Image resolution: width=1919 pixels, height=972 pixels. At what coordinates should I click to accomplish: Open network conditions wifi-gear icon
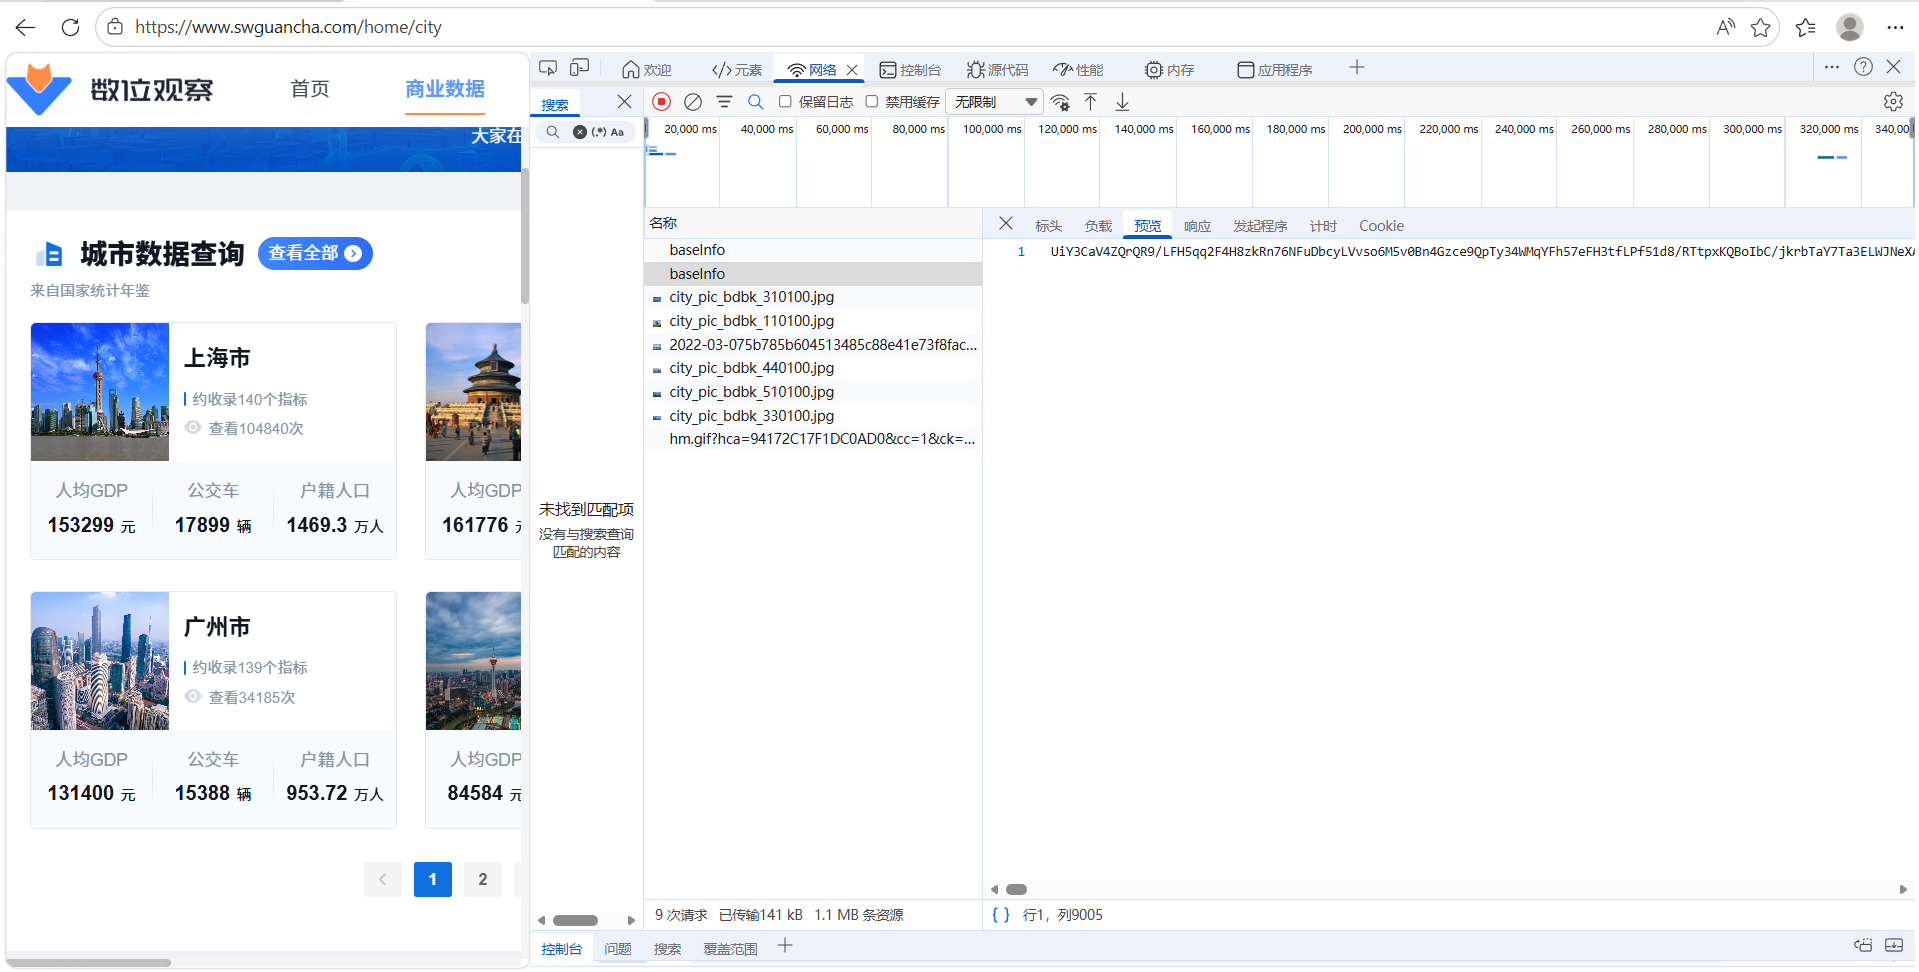[x=1060, y=102]
